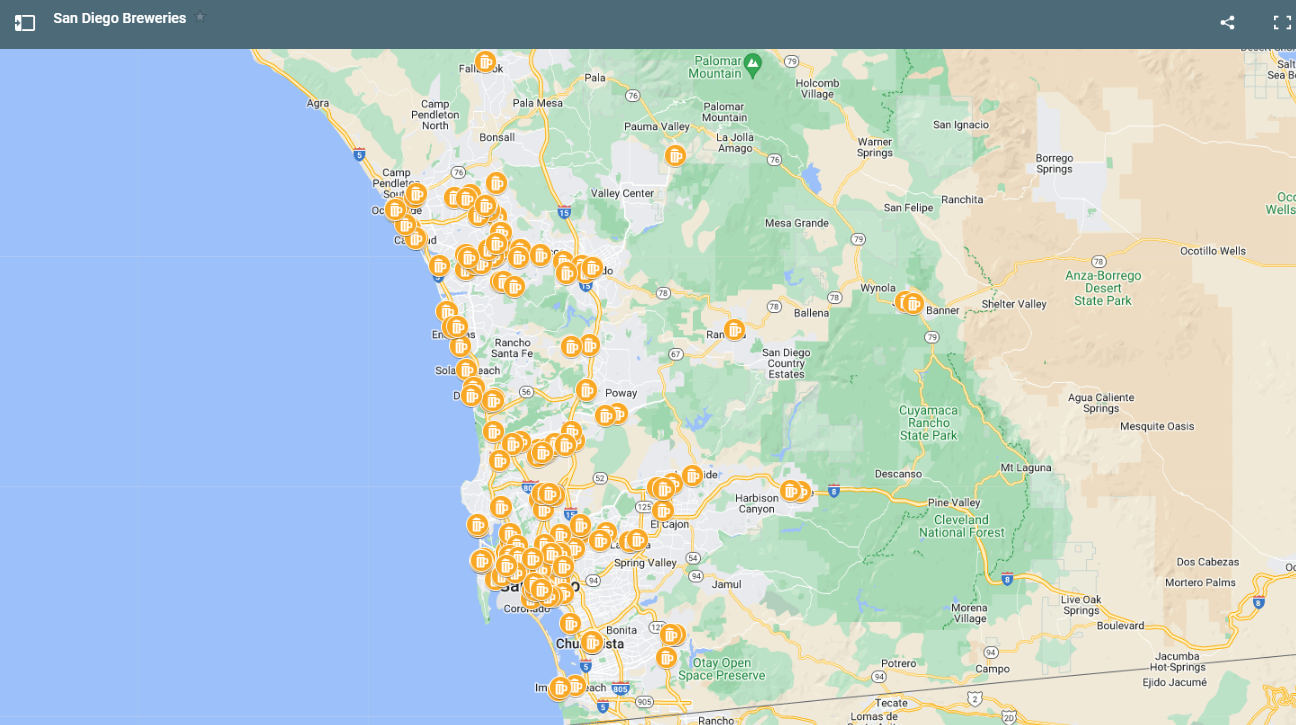Click the Route 54 highway shield
This screenshot has width=1296, height=725.
[x=693, y=558]
